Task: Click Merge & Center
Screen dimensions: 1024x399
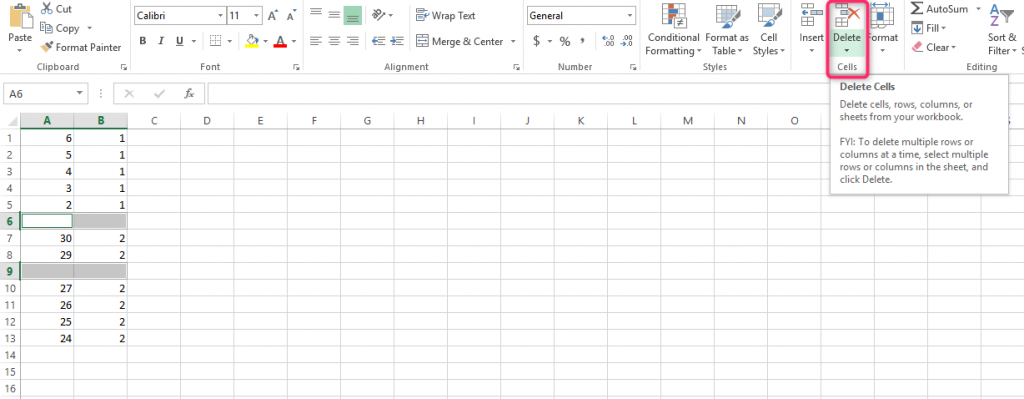Action: (460, 41)
